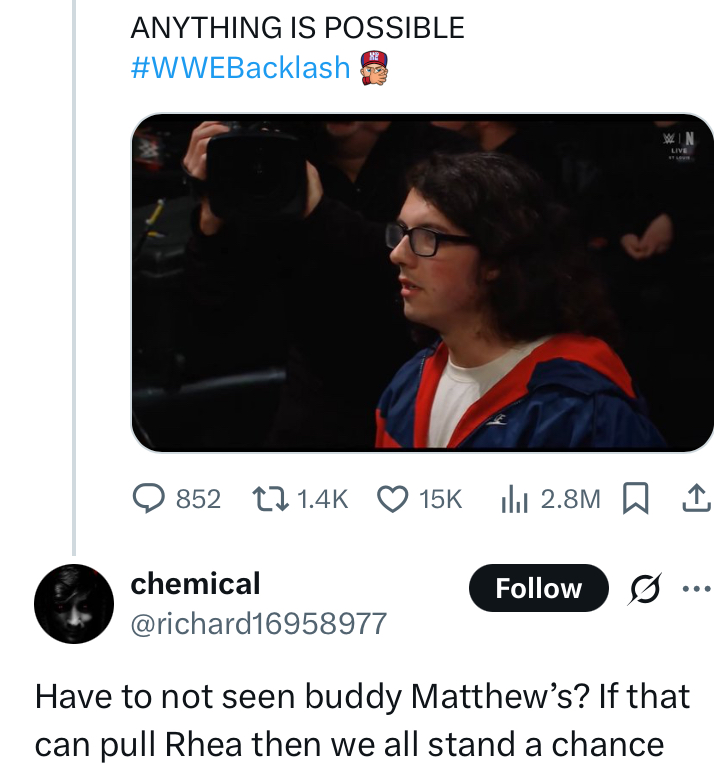Click the 15K like count
Image resolution: width=714 pixels, height=763 pixels.
(x=440, y=498)
